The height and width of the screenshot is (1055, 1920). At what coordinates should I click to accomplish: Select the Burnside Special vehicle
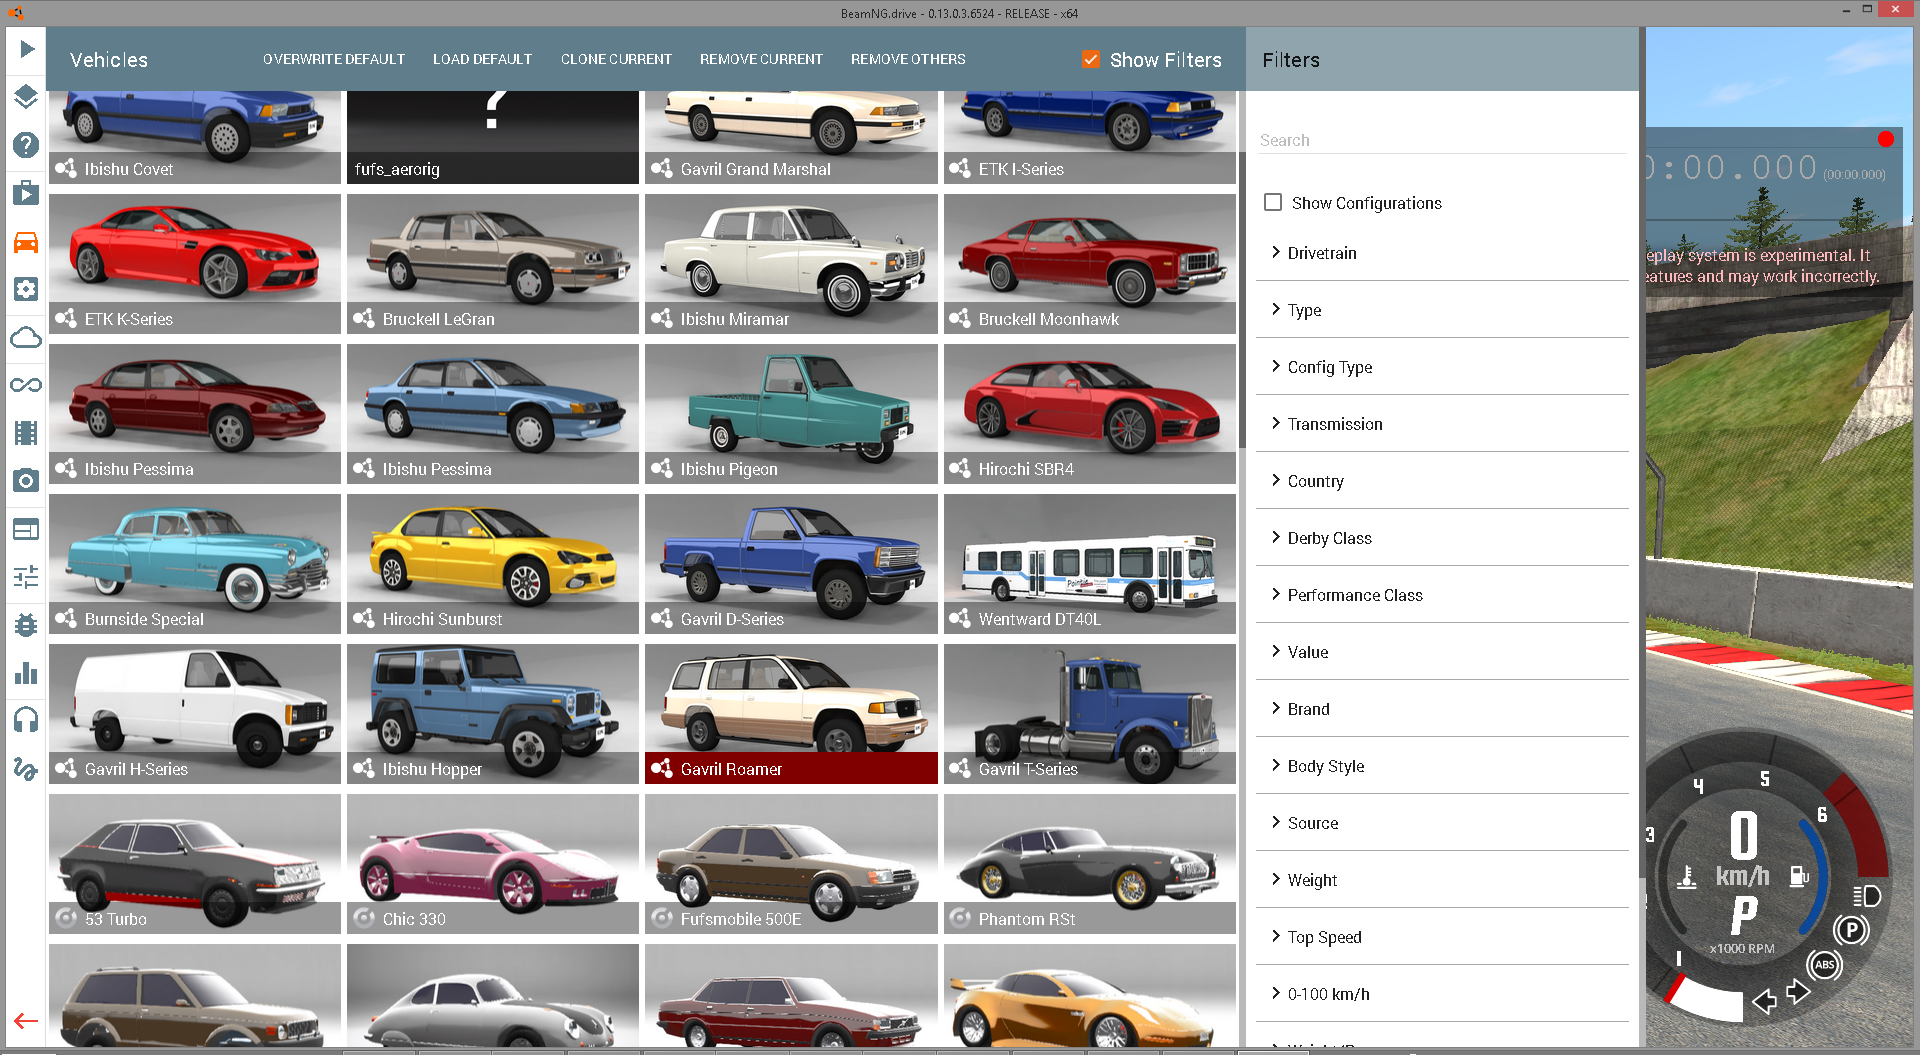195,564
